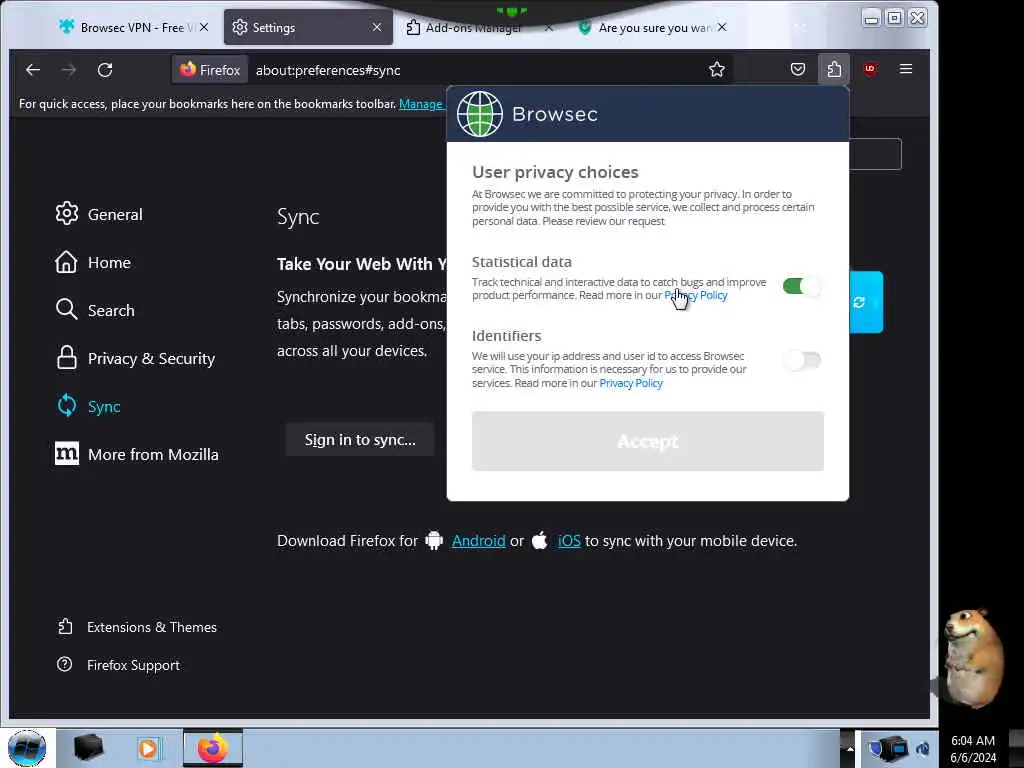Disable the Statistical data toggle
1024x768 pixels.
tap(801, 286)
